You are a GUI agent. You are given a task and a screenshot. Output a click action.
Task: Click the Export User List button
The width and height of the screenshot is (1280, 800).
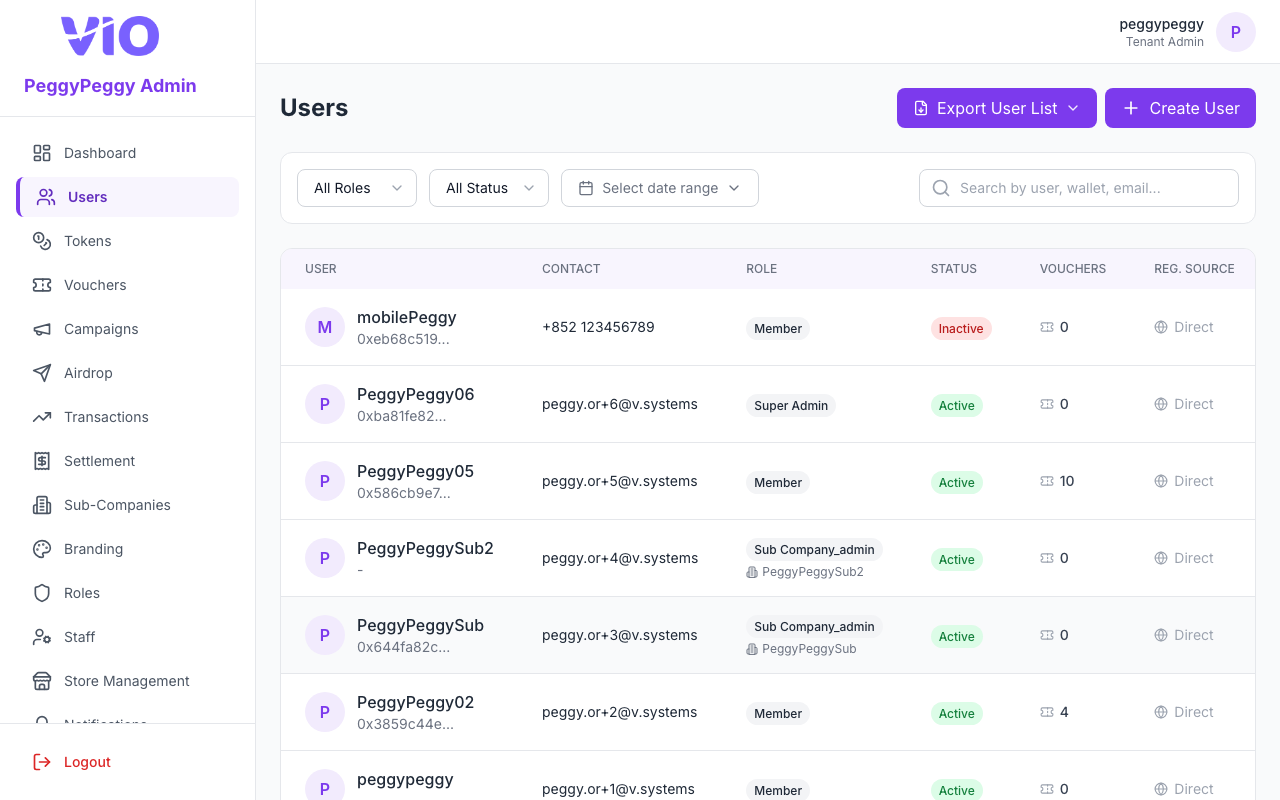coord(997,108)
